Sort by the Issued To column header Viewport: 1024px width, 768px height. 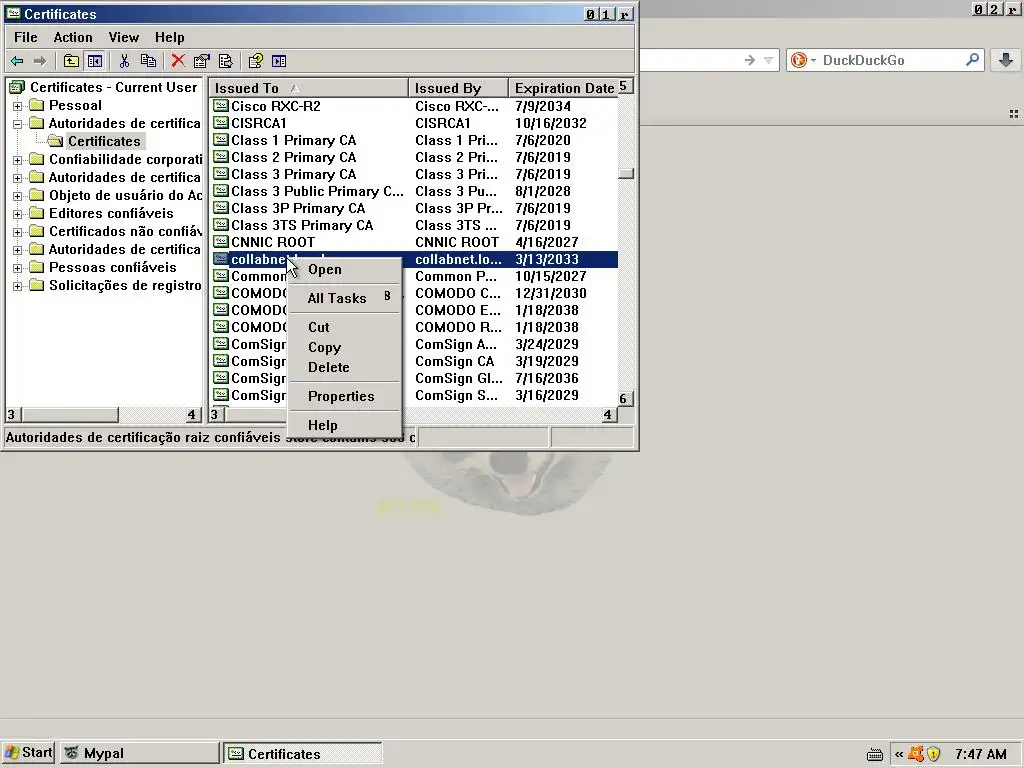point(308,88)
